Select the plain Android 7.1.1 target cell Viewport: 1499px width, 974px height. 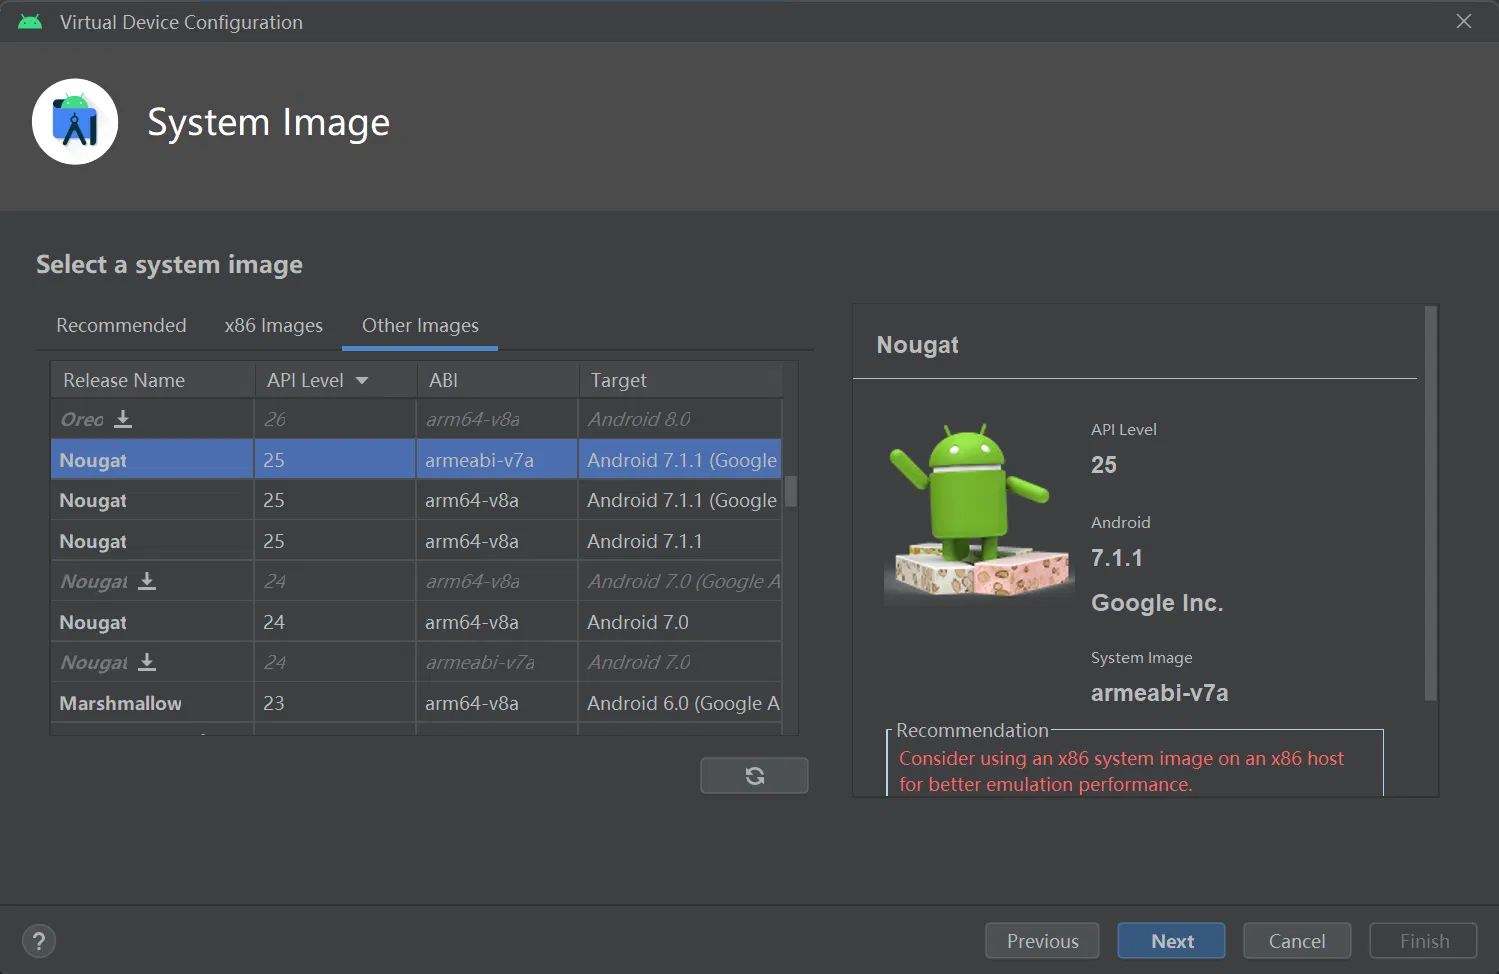tap(680, 541)
